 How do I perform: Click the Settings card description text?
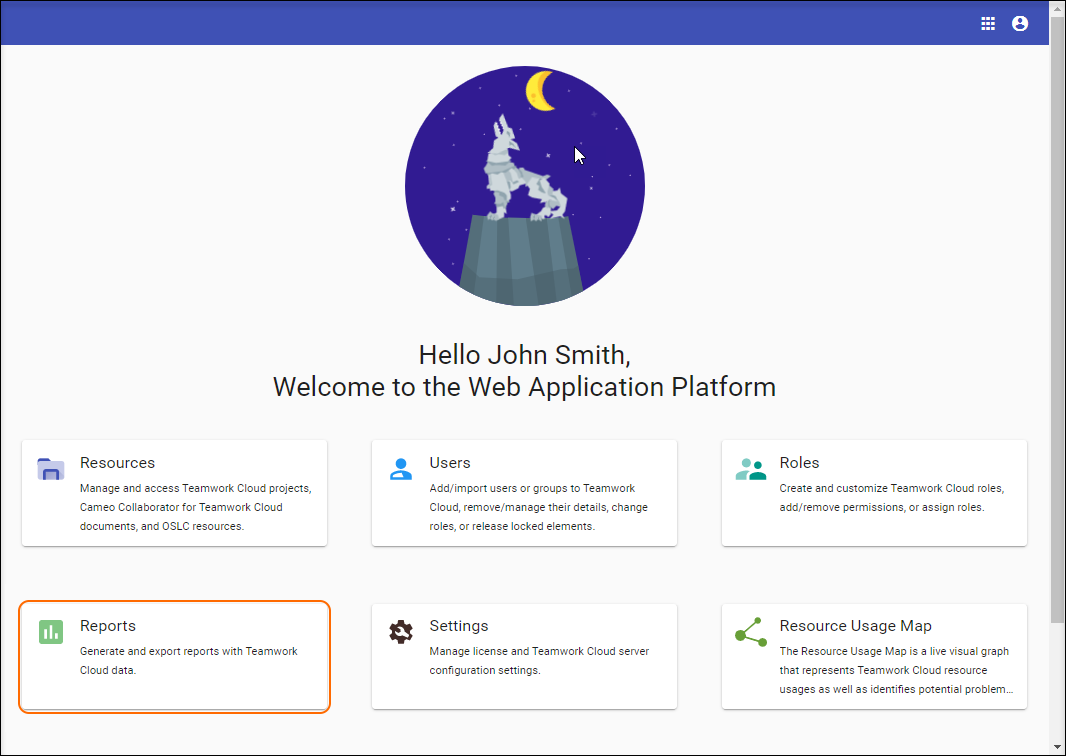539,661
